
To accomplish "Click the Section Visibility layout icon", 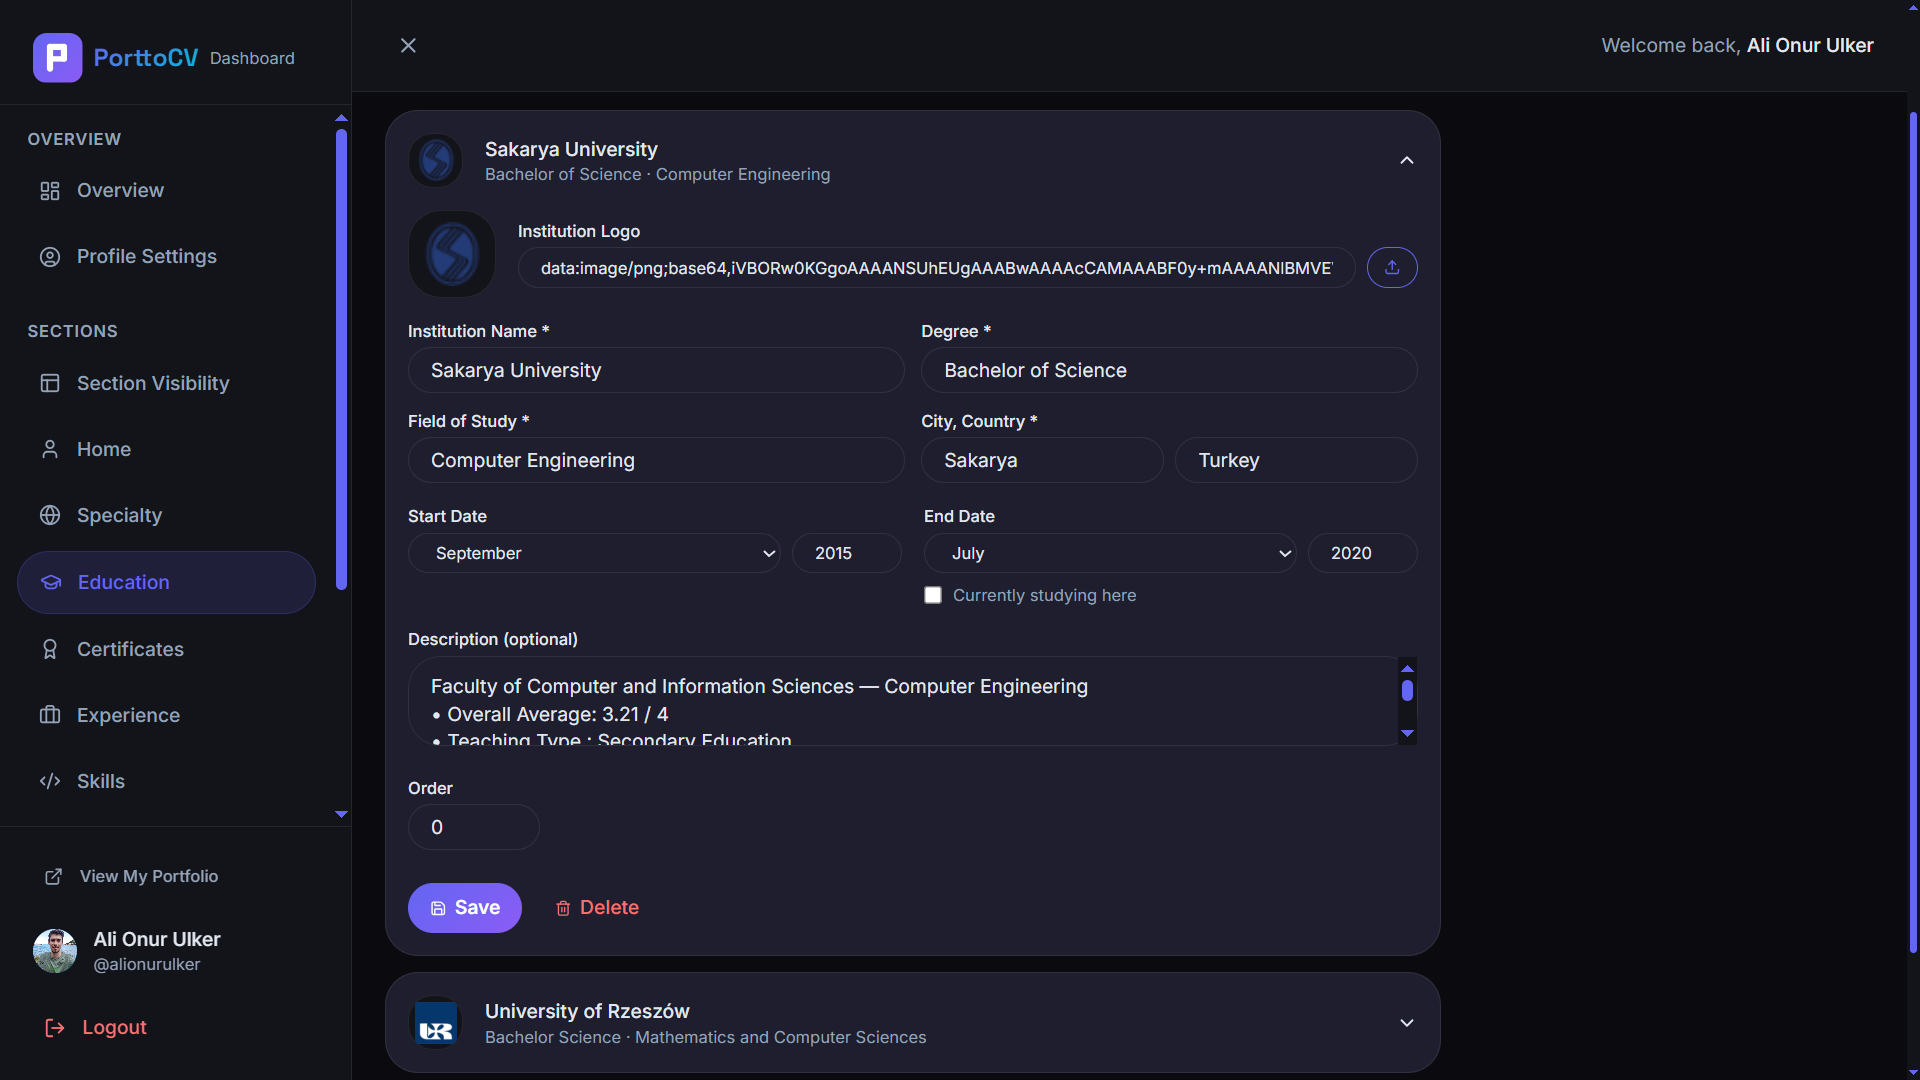I will point(50,383).
